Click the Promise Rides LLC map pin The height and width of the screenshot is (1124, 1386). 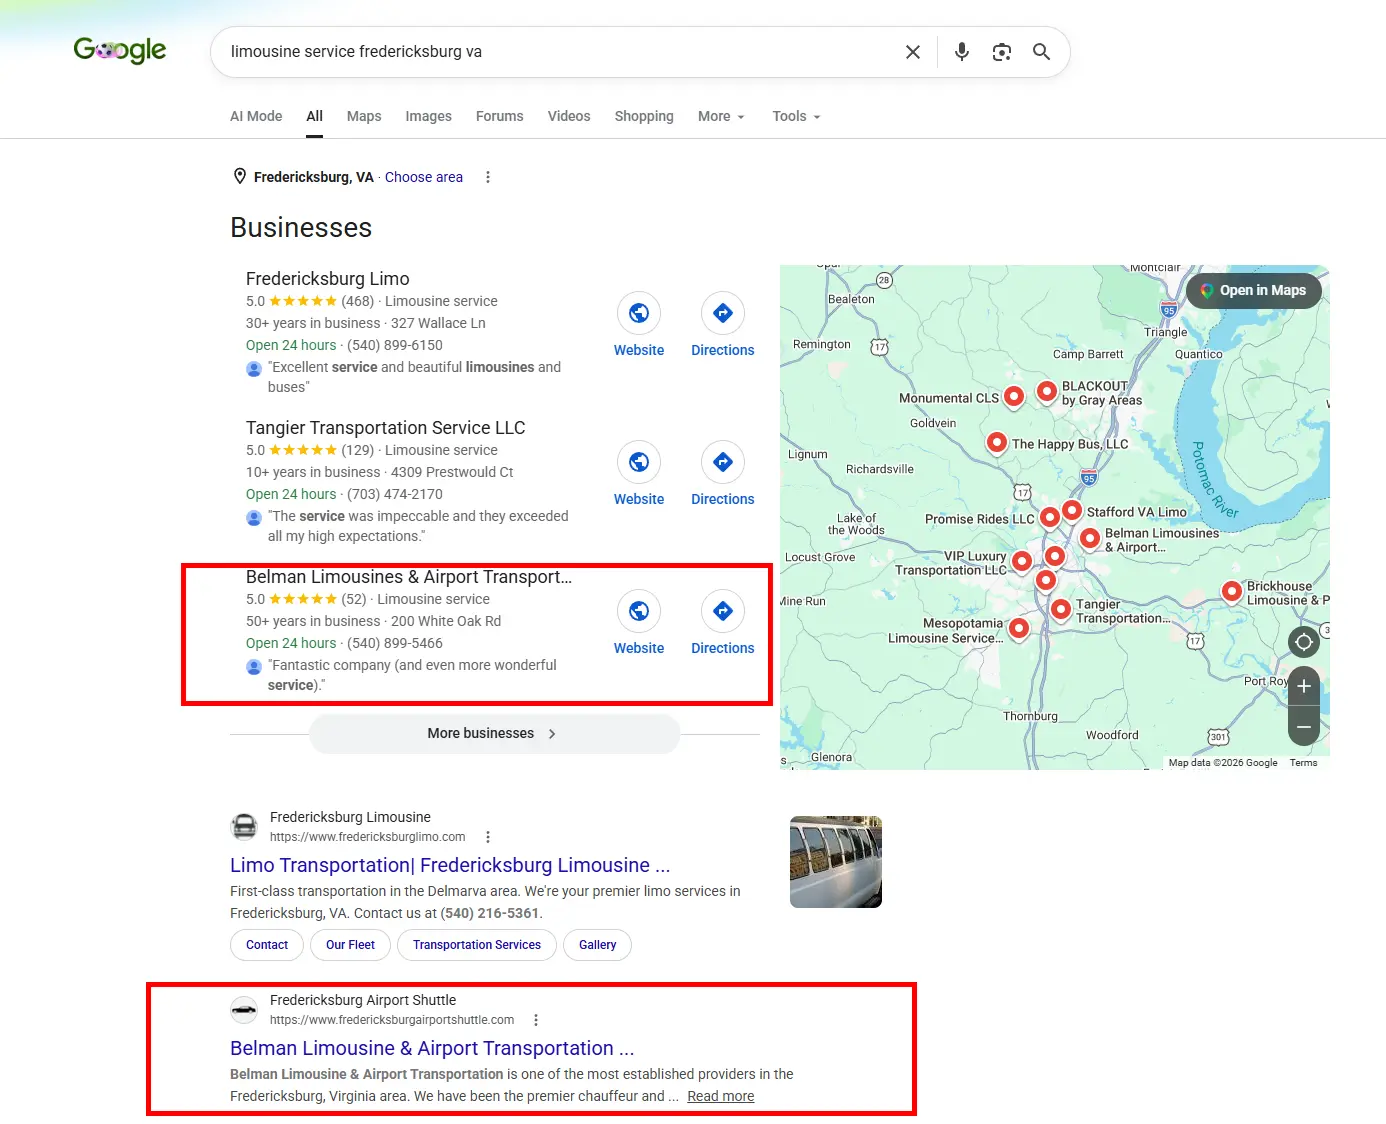(1050, 517)
